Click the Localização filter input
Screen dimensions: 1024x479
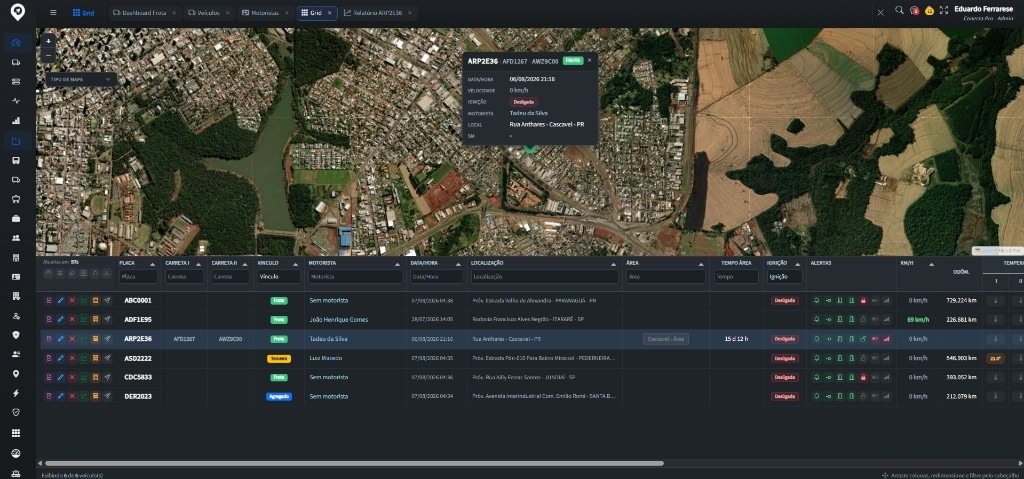544,277
